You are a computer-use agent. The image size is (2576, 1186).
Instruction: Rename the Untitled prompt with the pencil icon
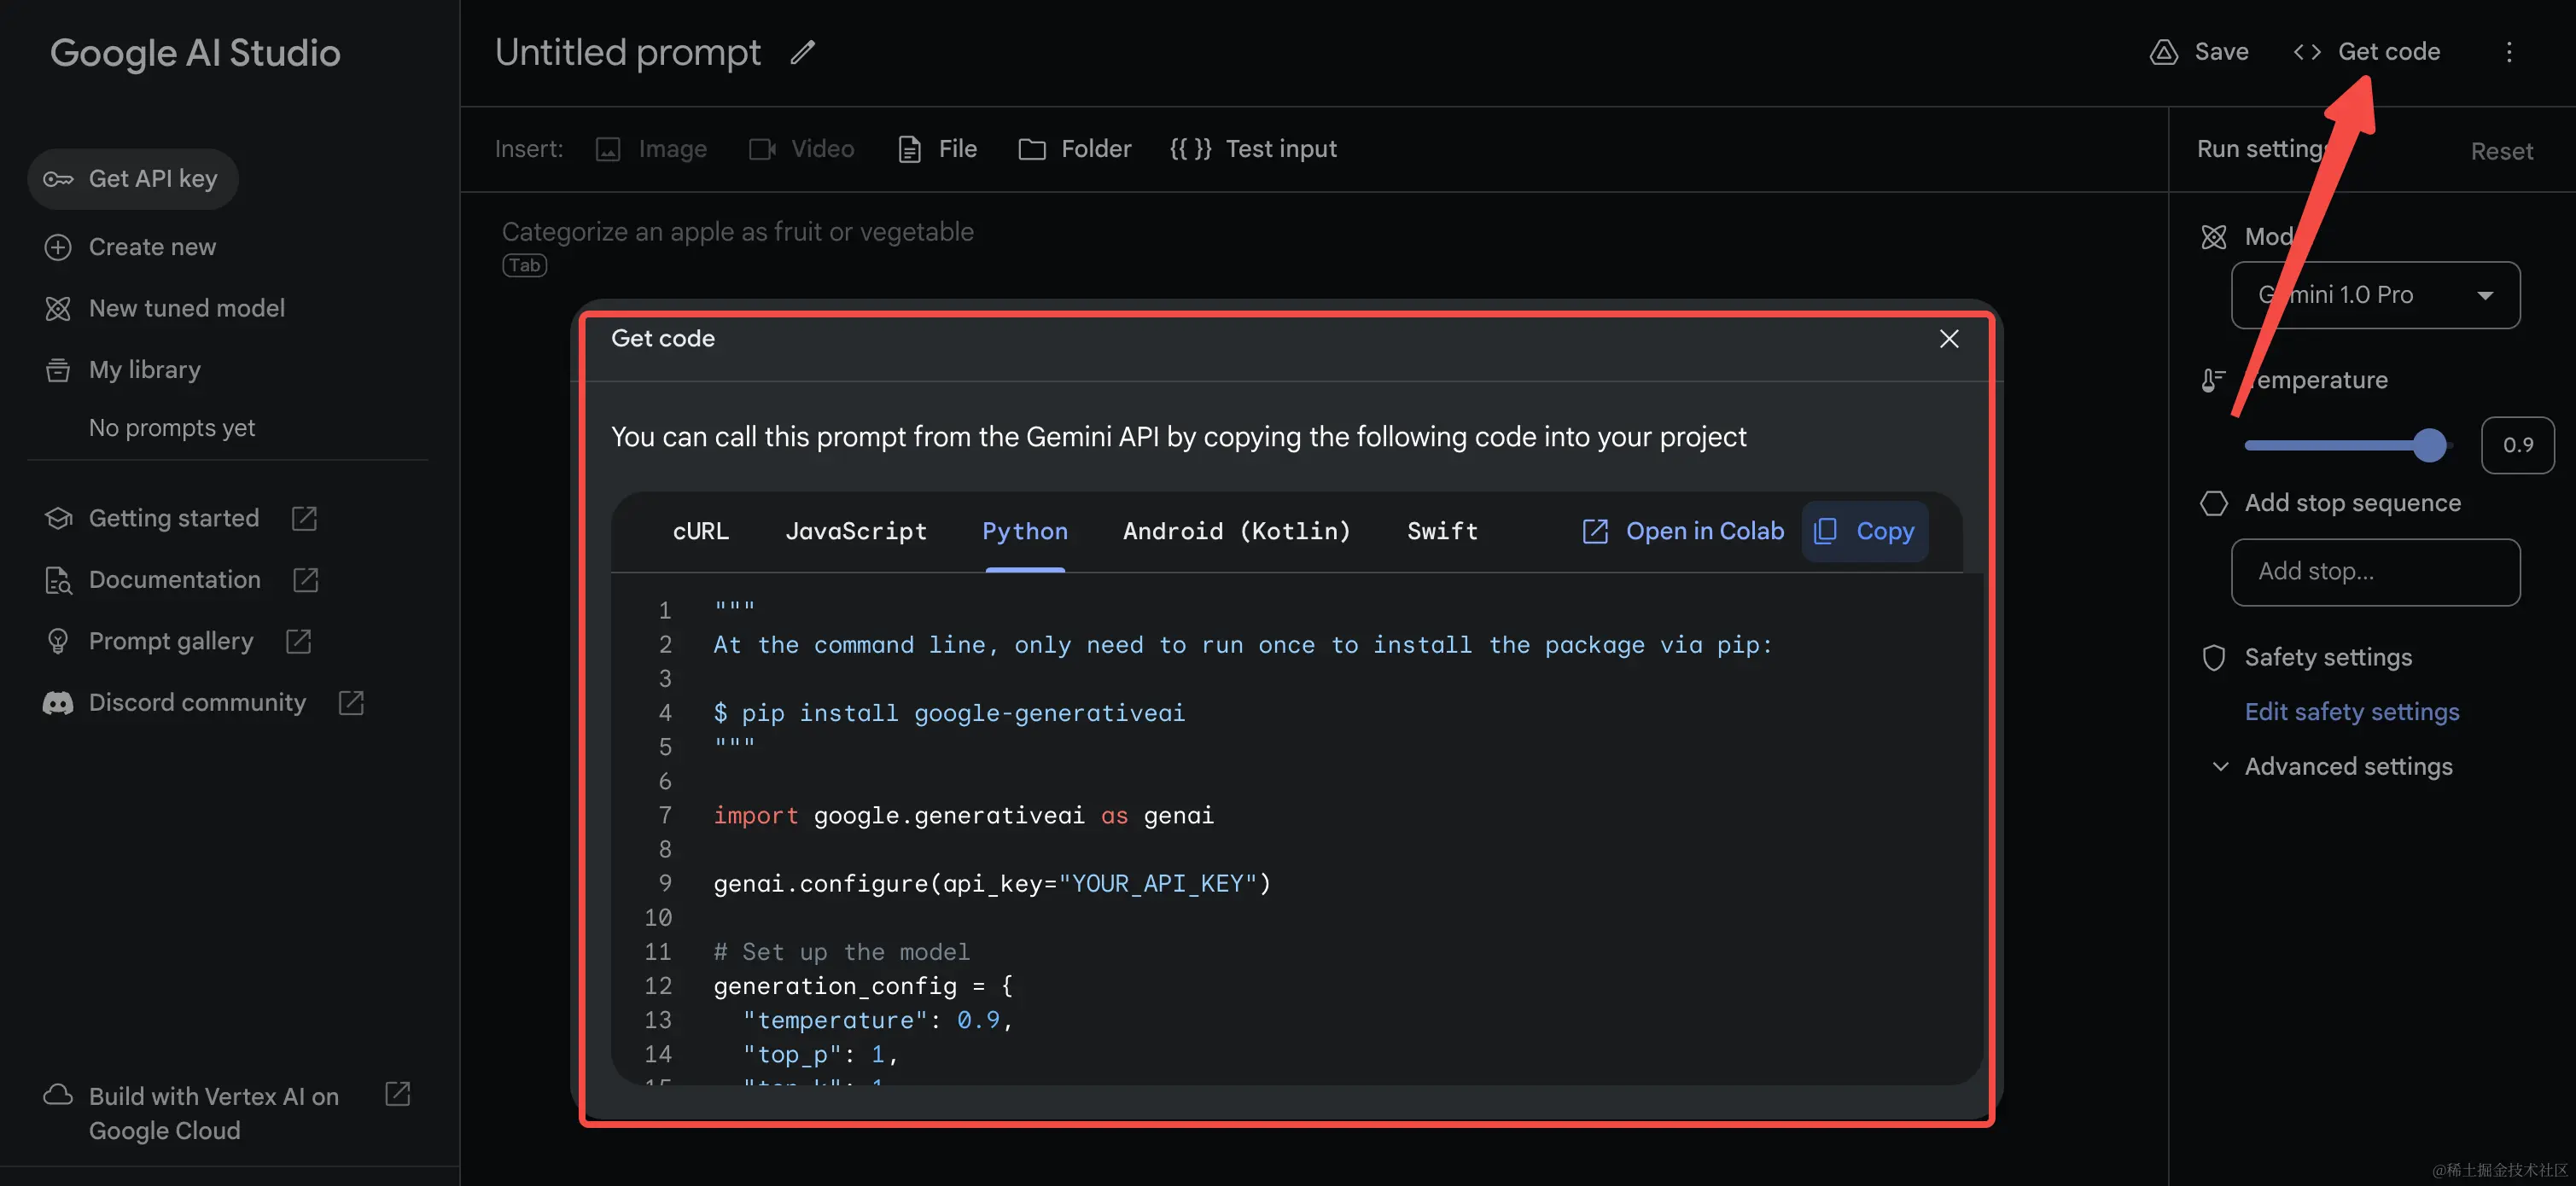(x=802, y=51)
